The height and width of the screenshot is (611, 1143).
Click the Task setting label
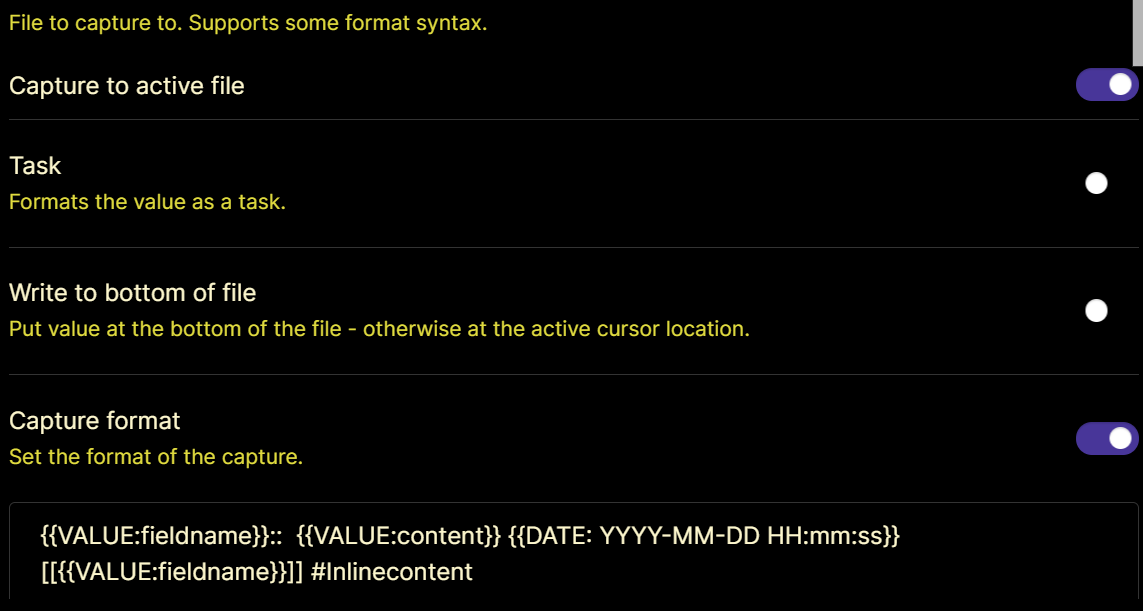coord(34,166)
